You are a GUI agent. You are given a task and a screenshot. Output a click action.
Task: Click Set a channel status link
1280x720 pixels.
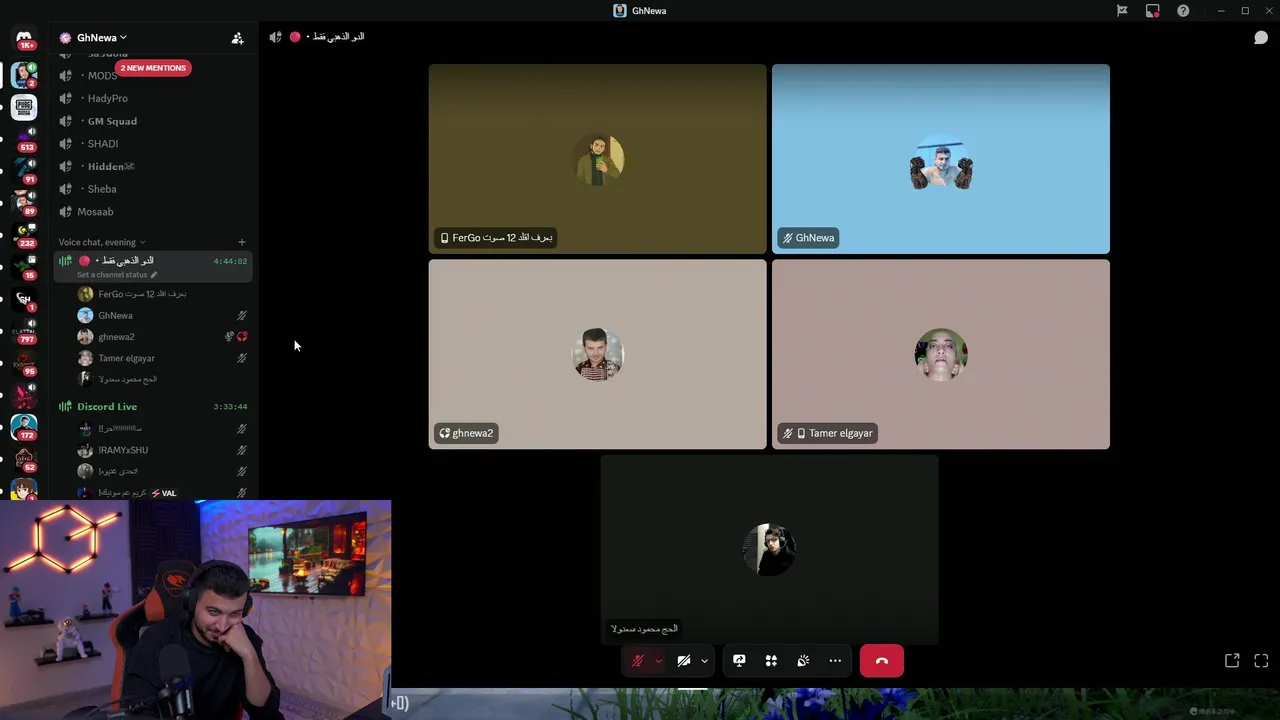pyautogui.click(x=112, y=275)
